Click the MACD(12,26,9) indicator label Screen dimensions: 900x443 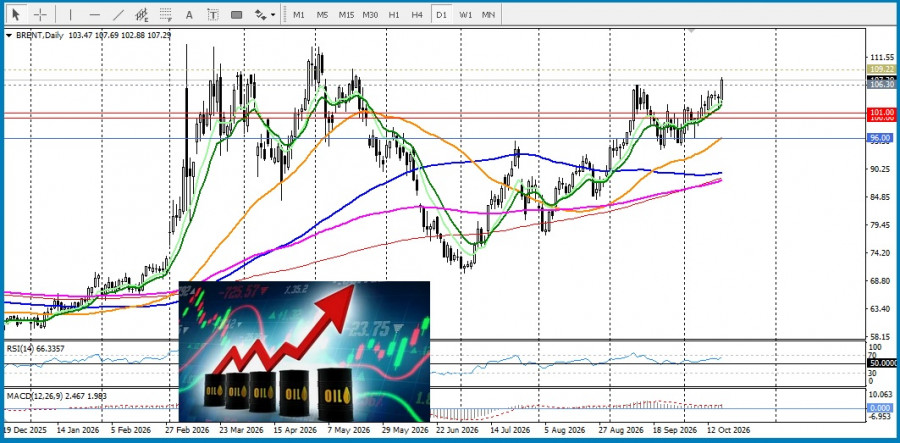tap(56, 396)
